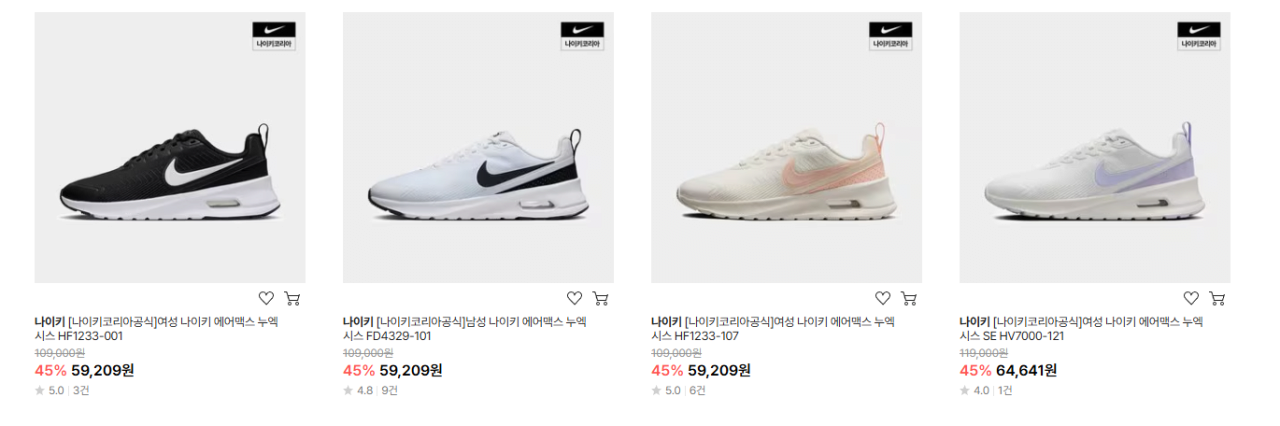Viewport: 1280px width, 426px height.
Task: Add FD4329-101 shoe to shopping cart
Action: pyautogui.click(x=600, y=298)
